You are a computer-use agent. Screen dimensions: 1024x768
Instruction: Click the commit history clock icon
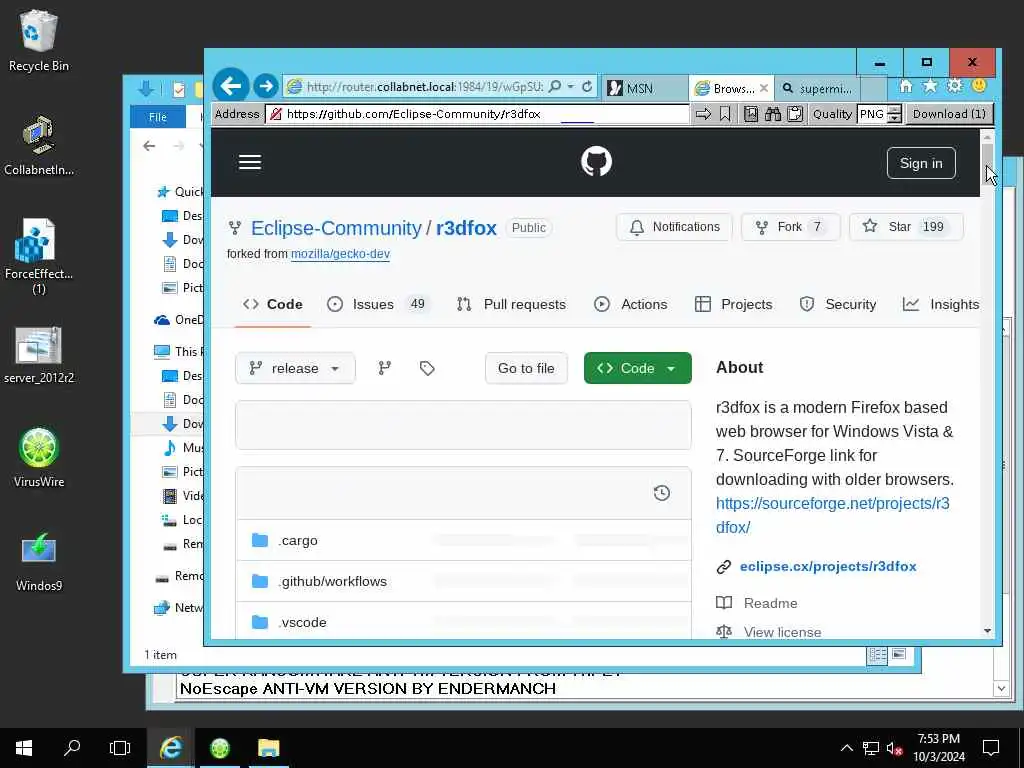click(x=662, y=493)
